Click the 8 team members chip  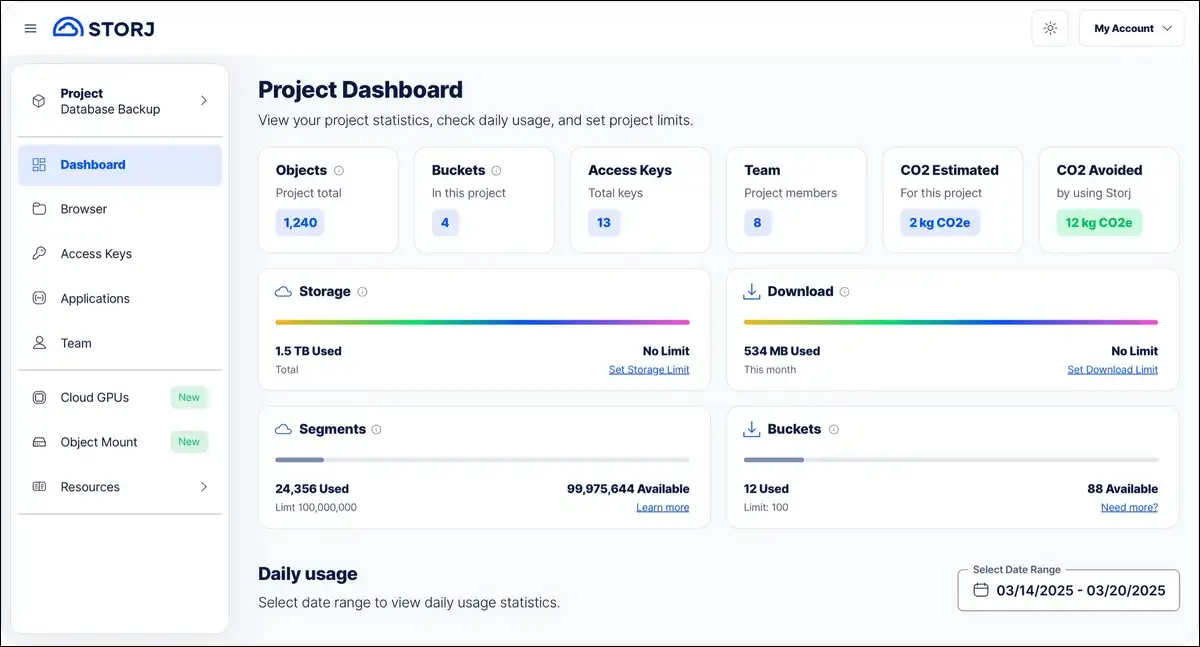(x=757, y=223)
